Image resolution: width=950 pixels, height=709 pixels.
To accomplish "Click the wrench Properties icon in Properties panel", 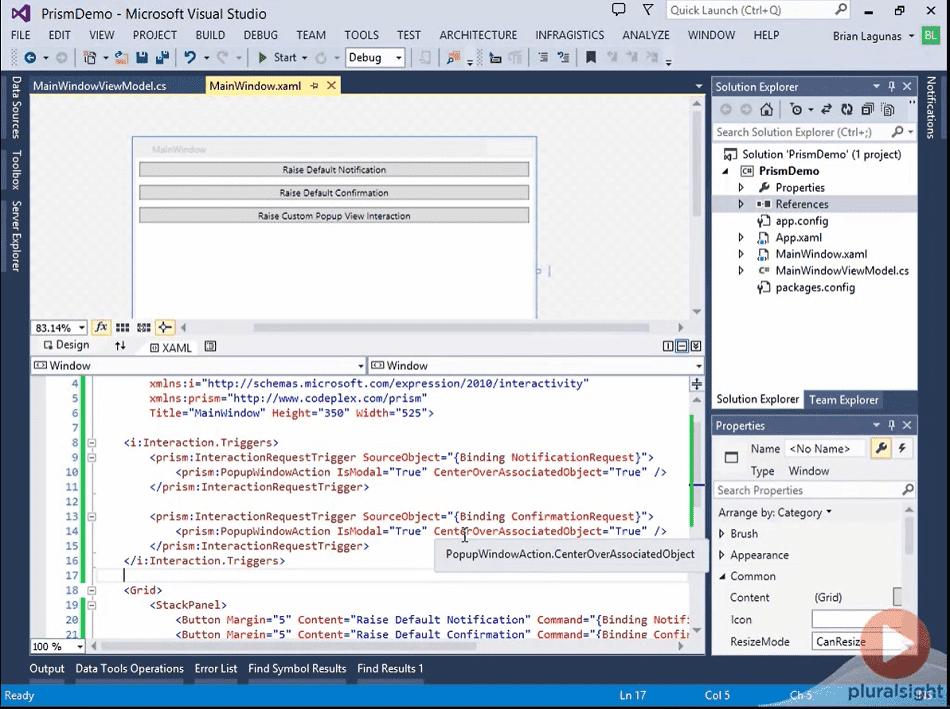I will click(881, 448).
